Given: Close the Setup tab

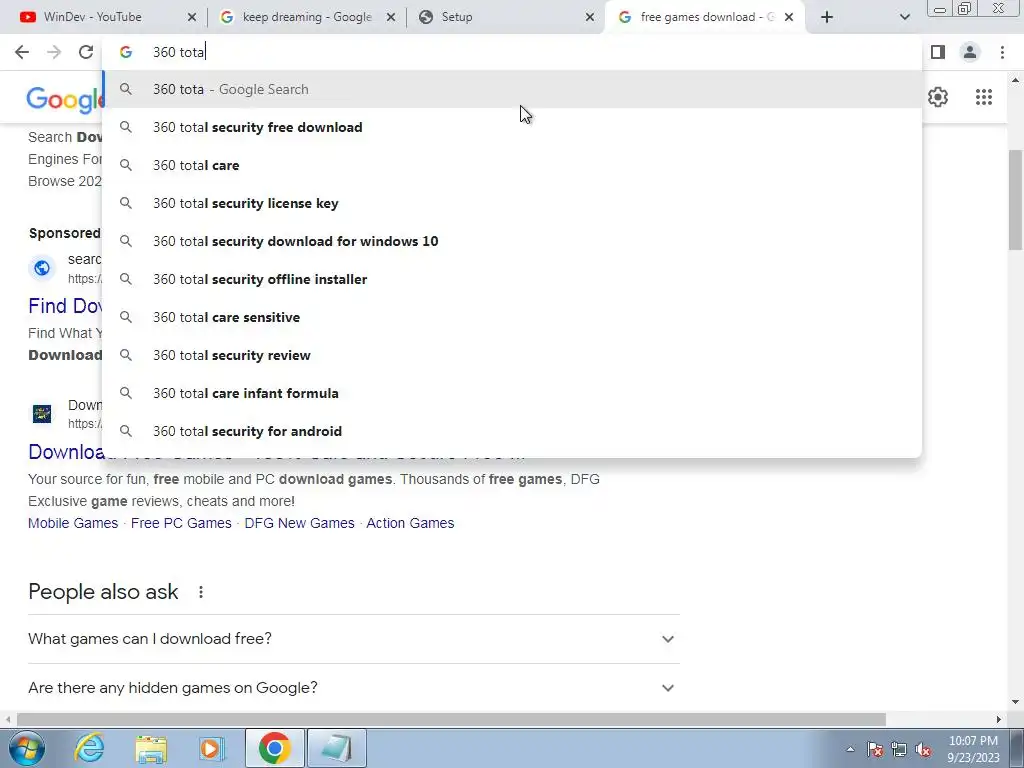Looking at the screenshot, I should click(x=590, y=17).
